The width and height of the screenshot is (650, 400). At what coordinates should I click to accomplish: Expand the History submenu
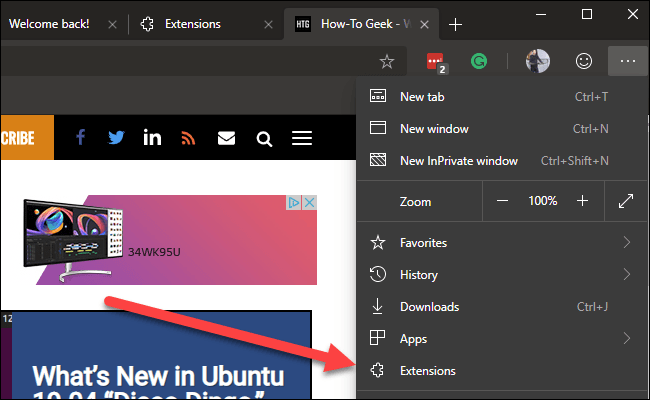click(x=626, y=274)
